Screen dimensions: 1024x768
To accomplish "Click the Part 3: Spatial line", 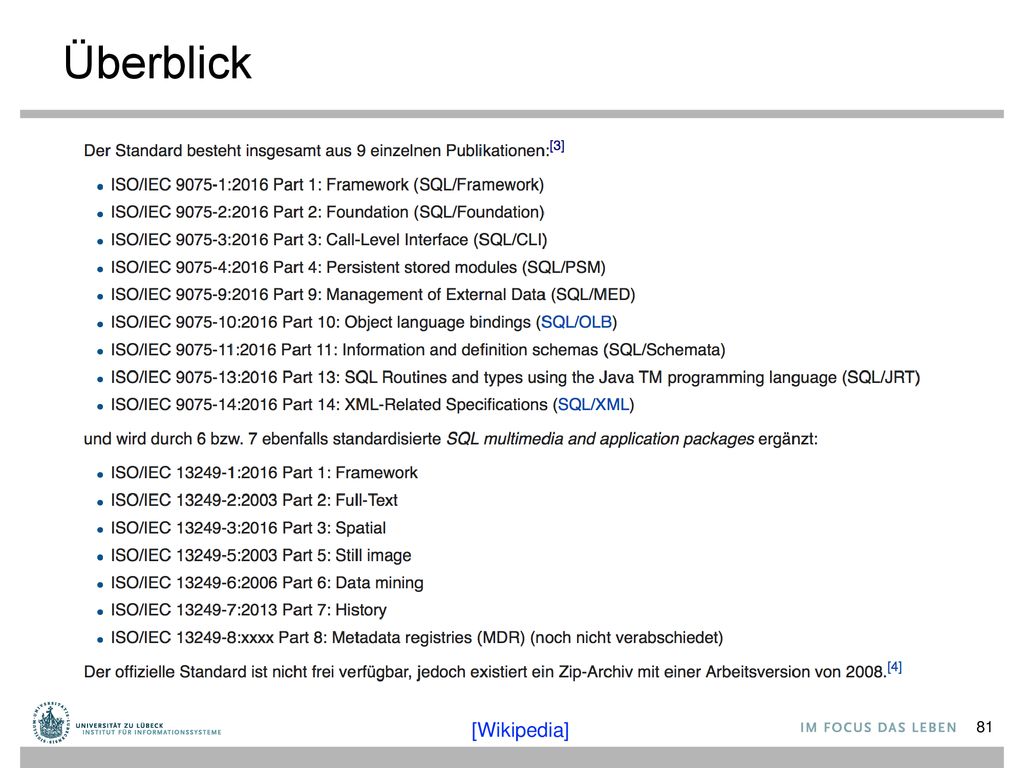I will click(248, 528).
